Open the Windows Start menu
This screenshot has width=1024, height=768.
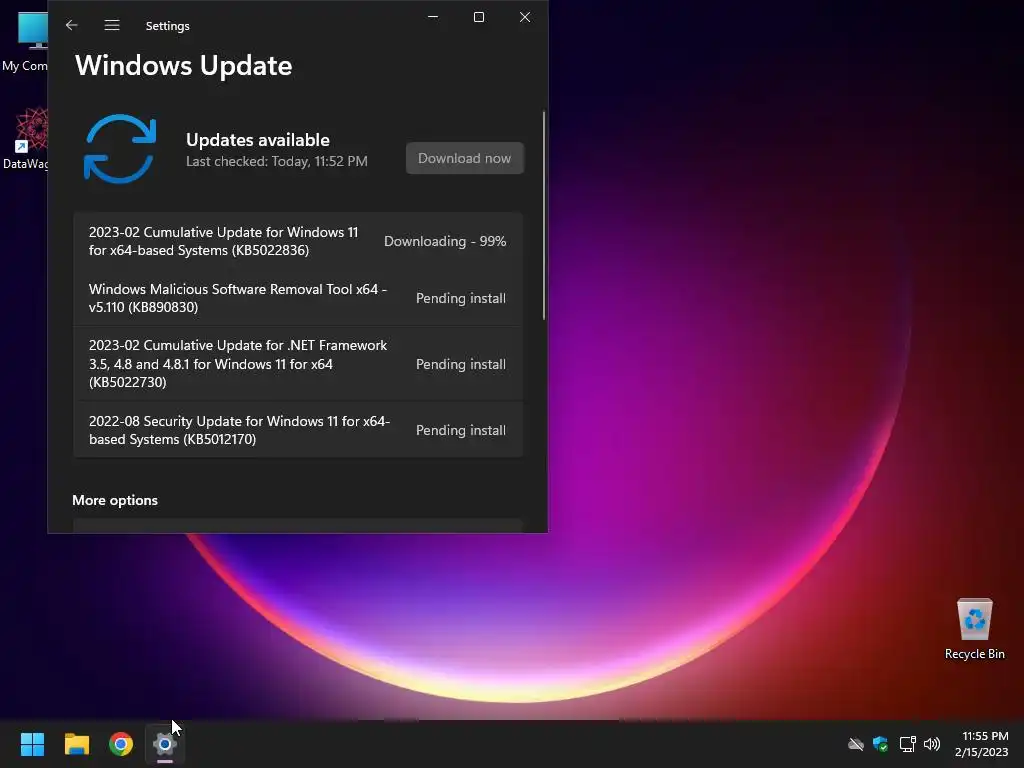32,744
